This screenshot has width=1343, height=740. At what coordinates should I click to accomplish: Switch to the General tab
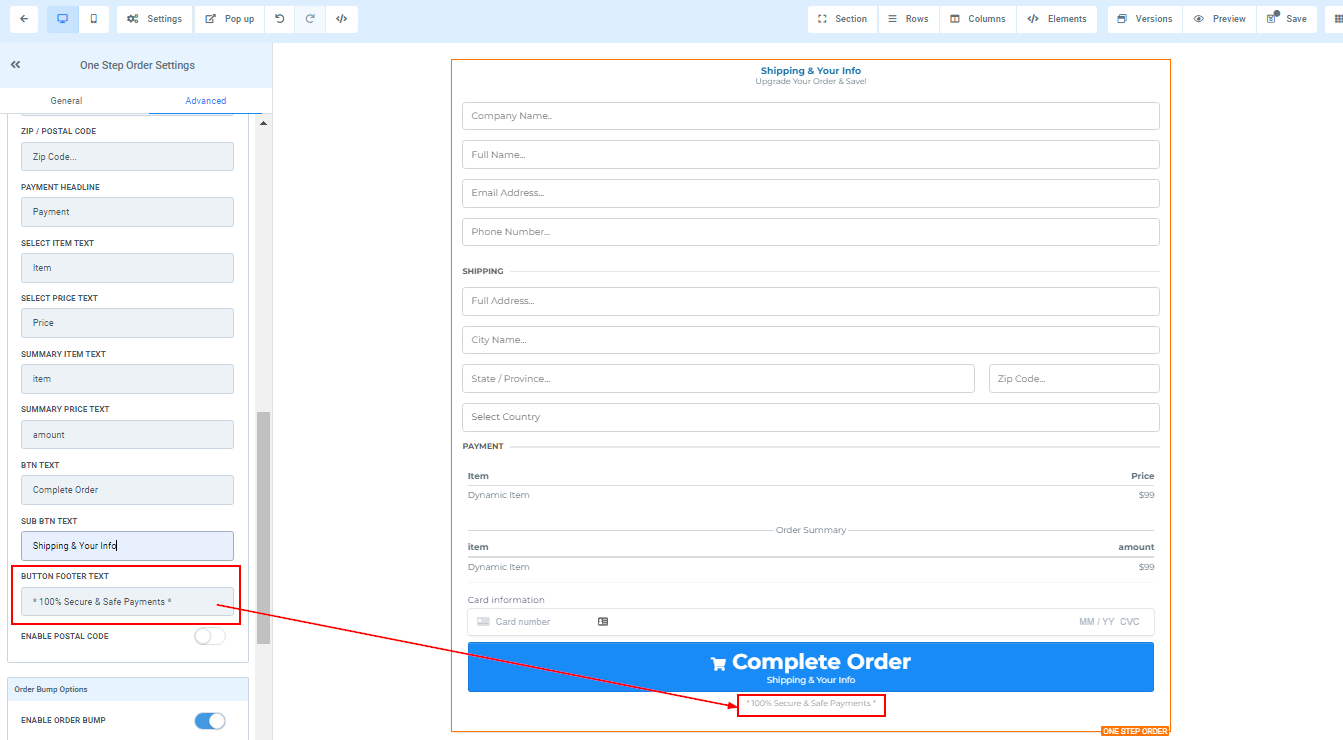[x=67, y=101]
